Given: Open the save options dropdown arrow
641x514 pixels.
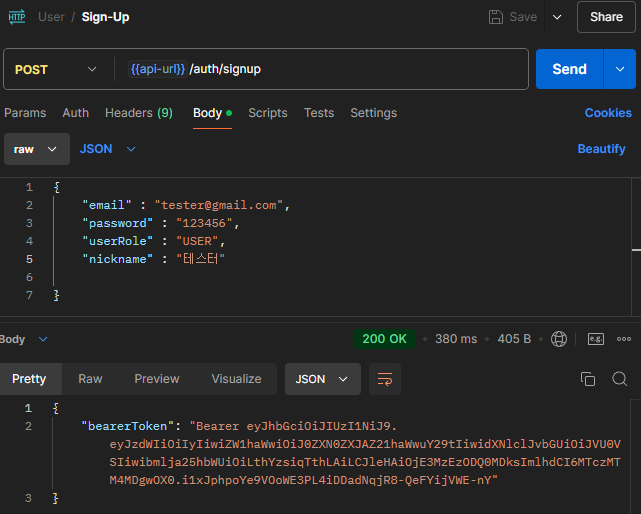Looking at the screenshot, I should (x=557, y=17).
